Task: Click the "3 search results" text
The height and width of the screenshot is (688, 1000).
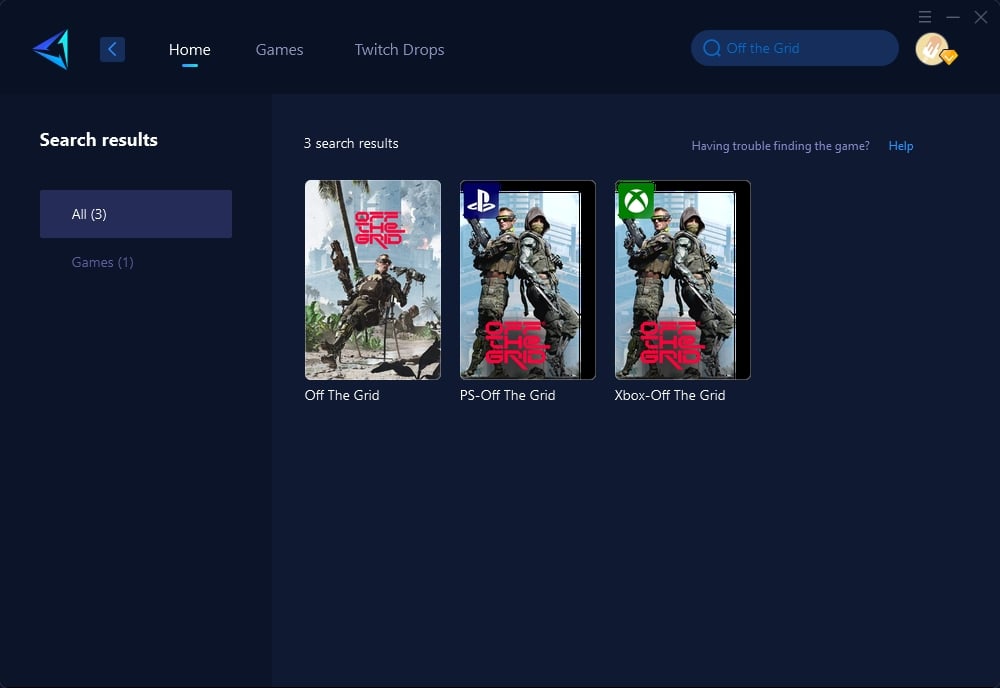Action: 351,143
